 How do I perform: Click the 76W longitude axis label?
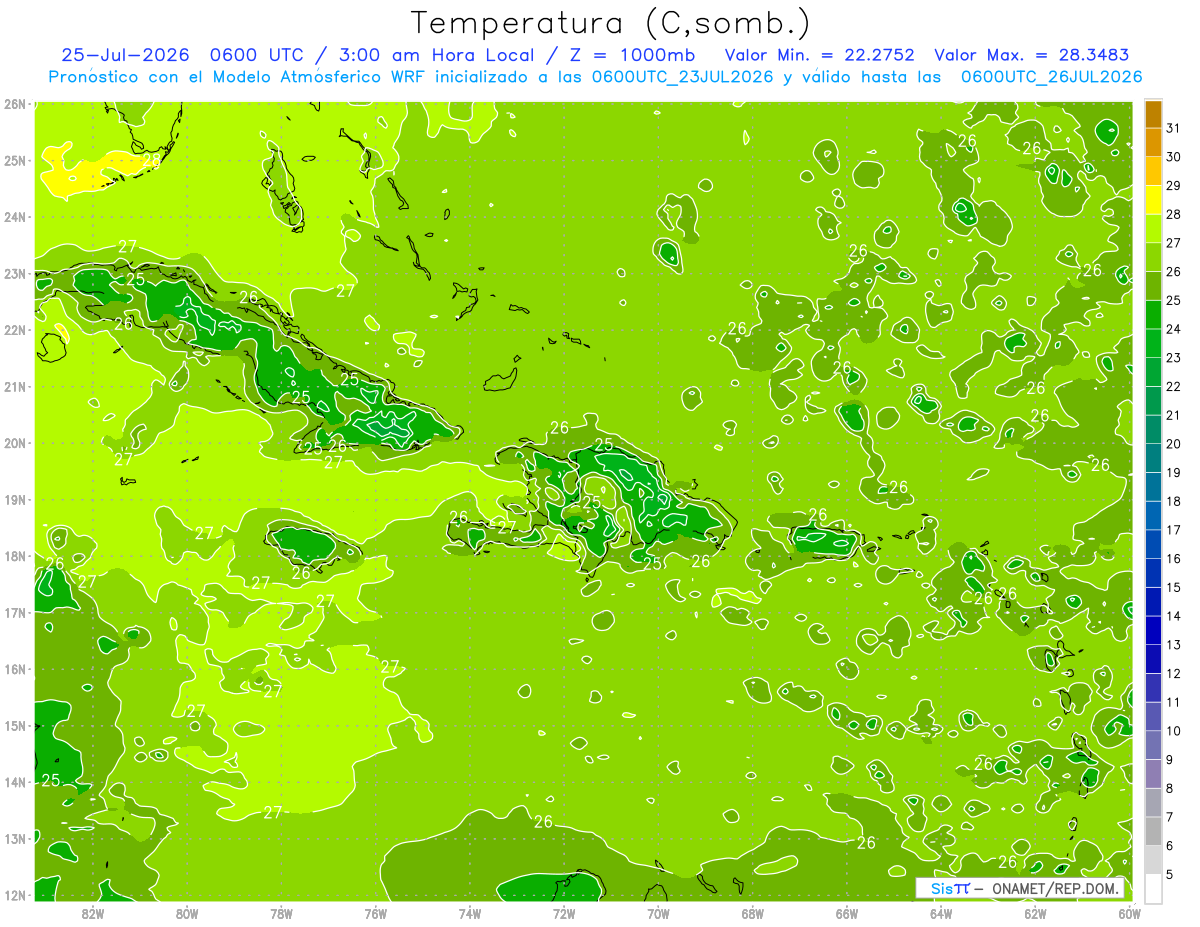point(375,914)
